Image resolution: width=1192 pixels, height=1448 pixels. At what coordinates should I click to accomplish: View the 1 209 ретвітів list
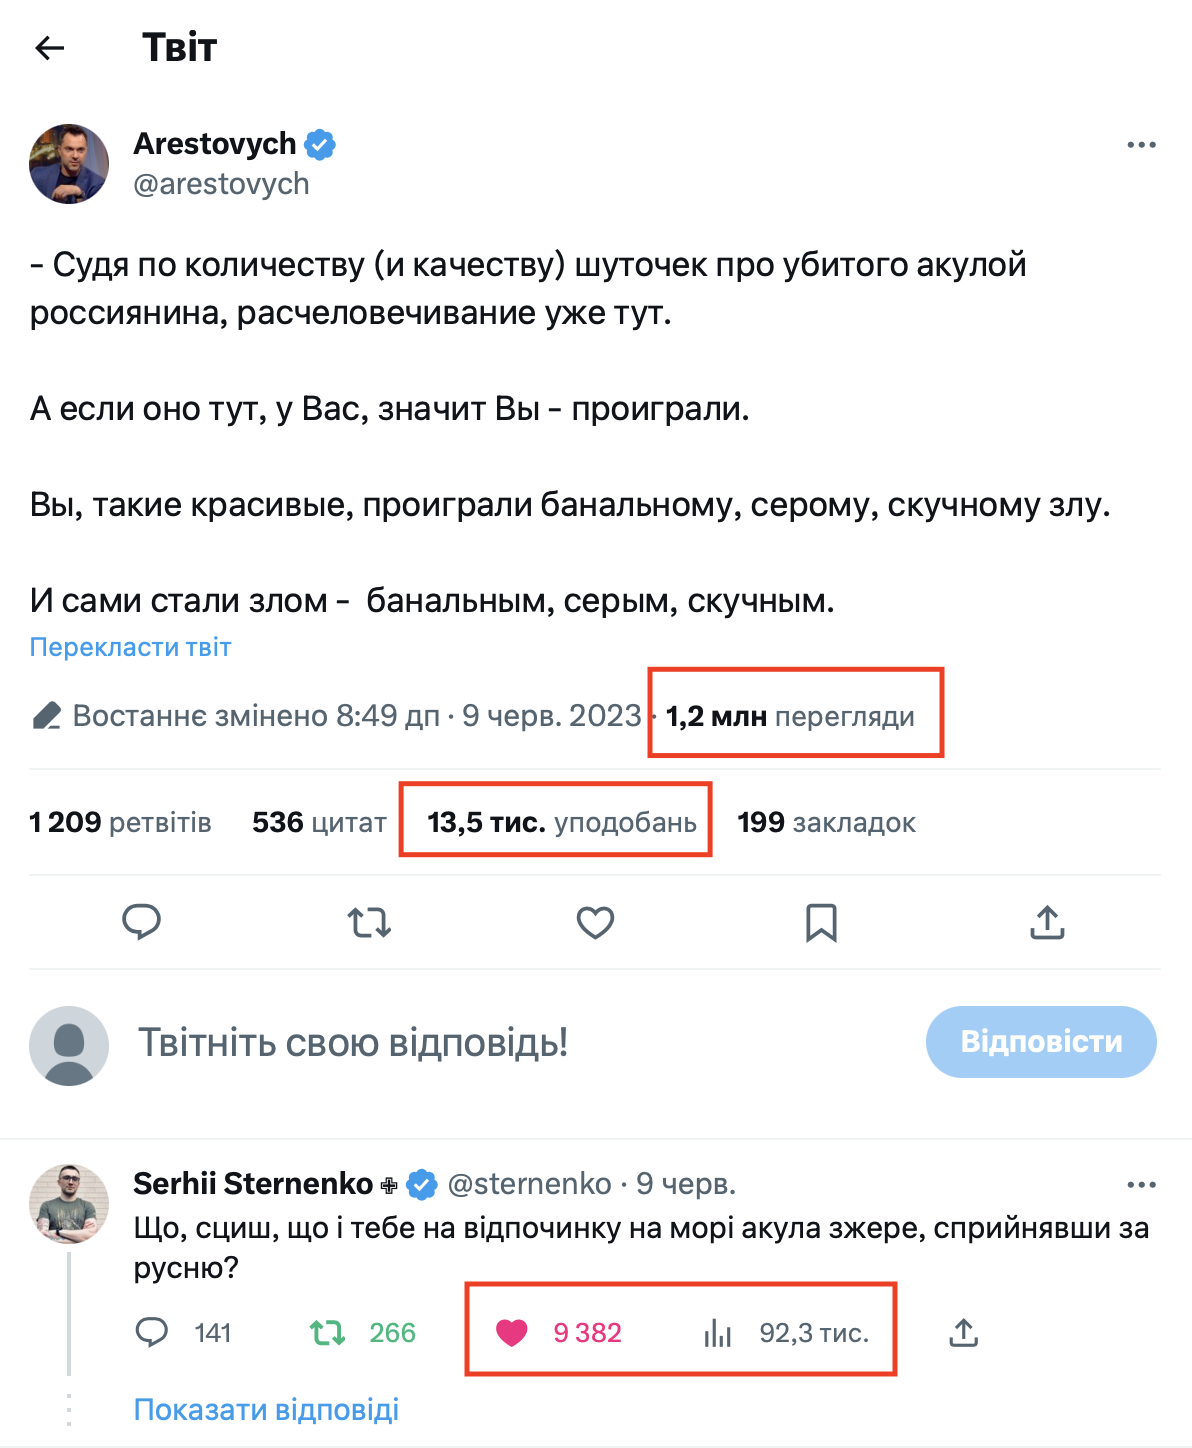120,822
